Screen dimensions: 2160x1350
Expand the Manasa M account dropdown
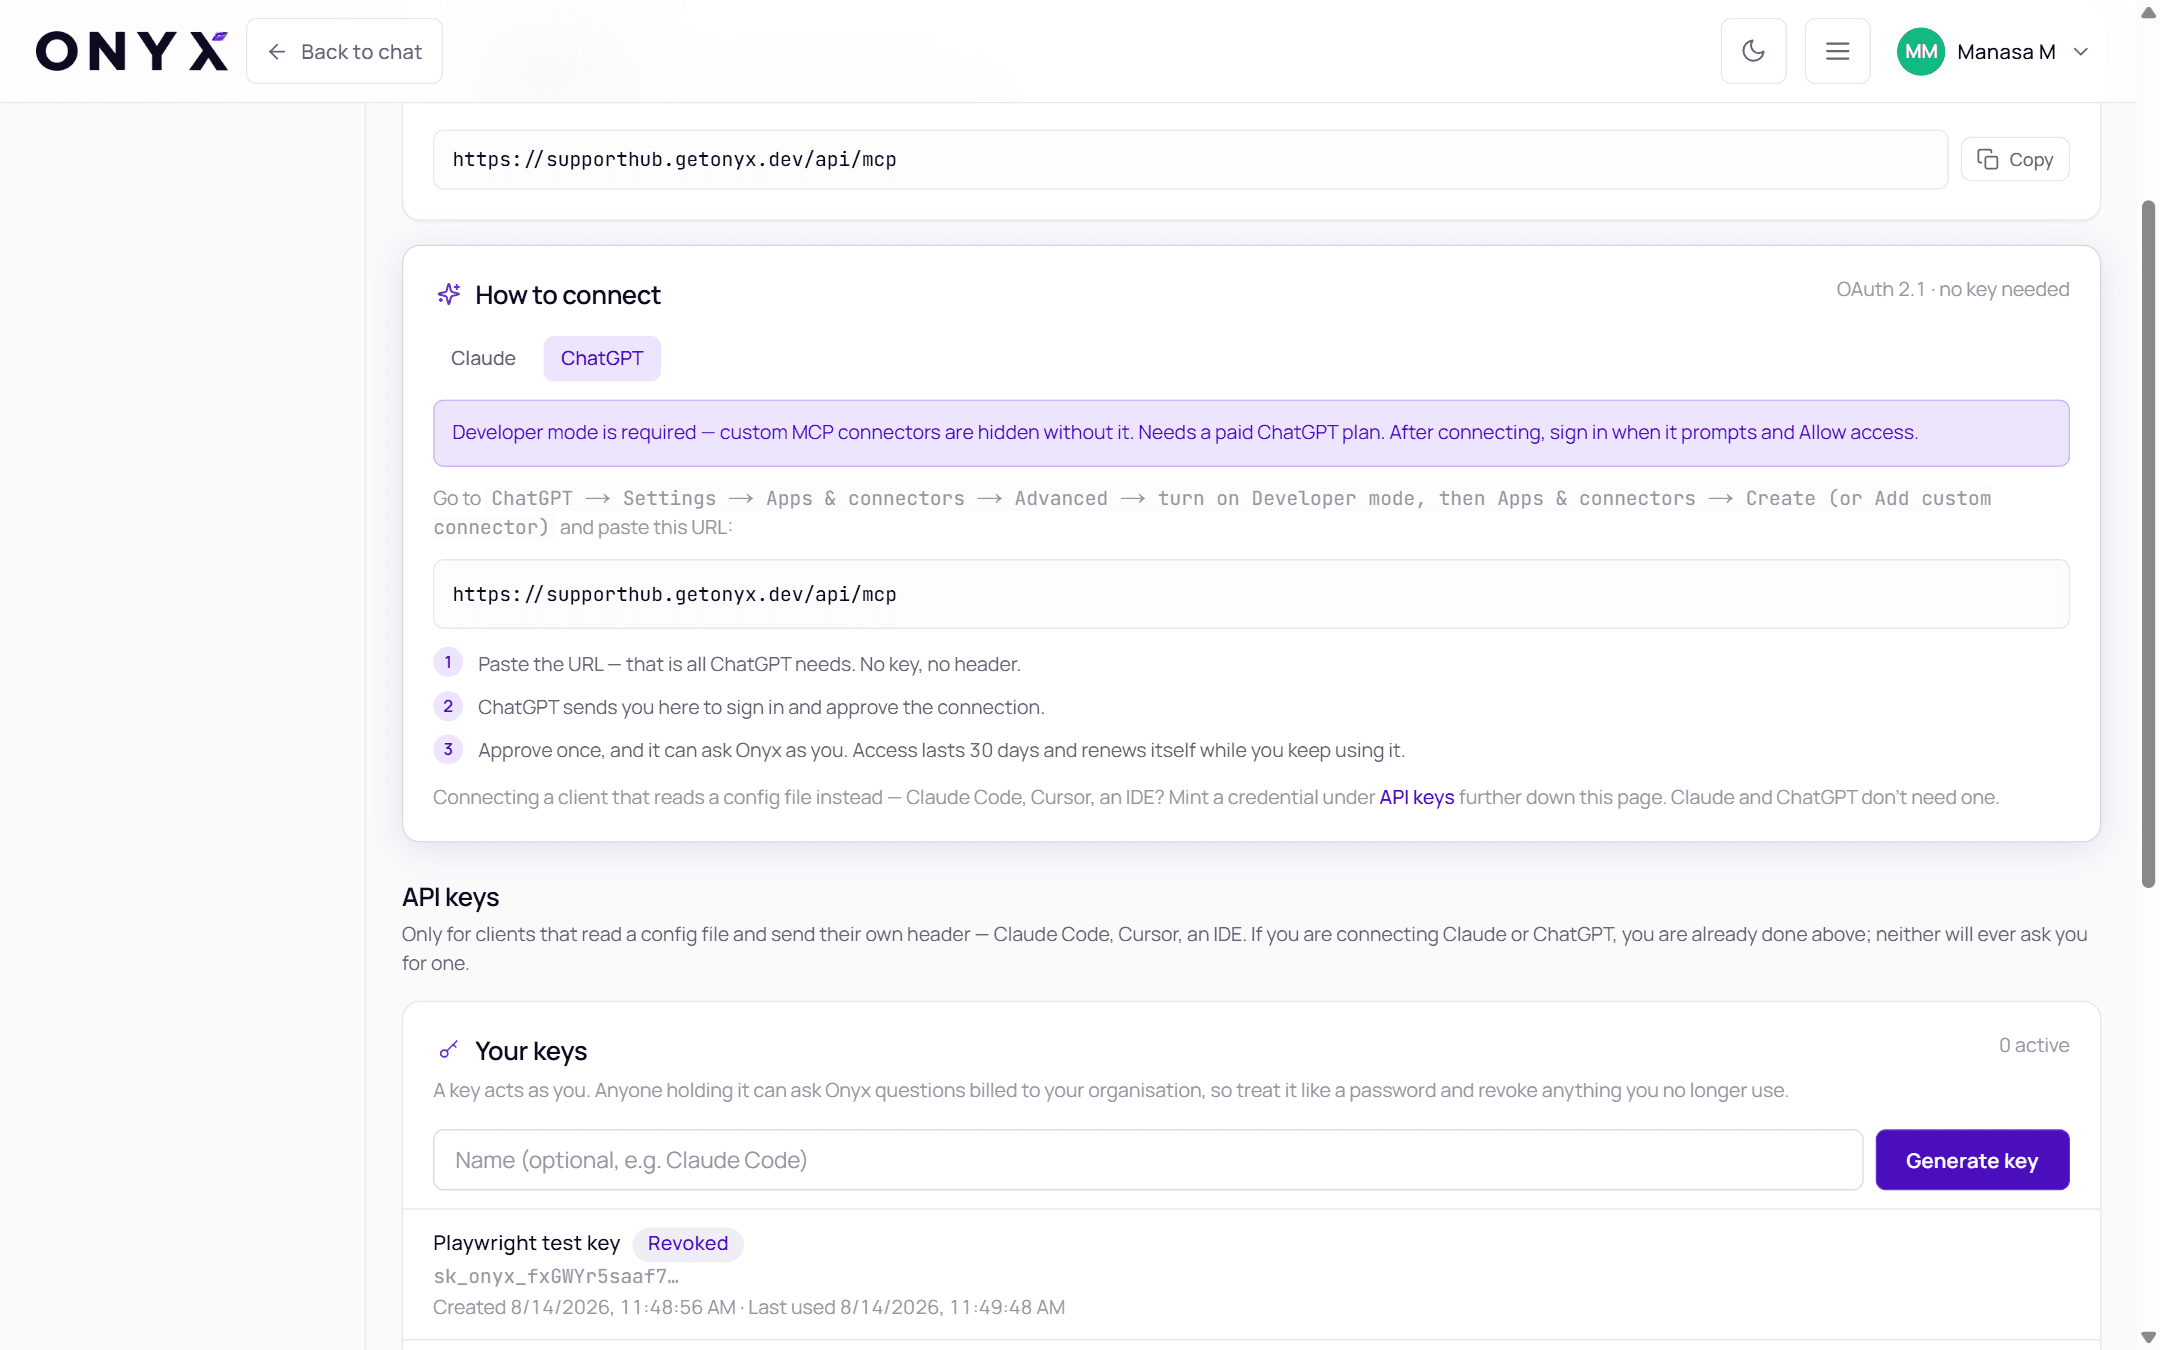(x=2081, y=52)
